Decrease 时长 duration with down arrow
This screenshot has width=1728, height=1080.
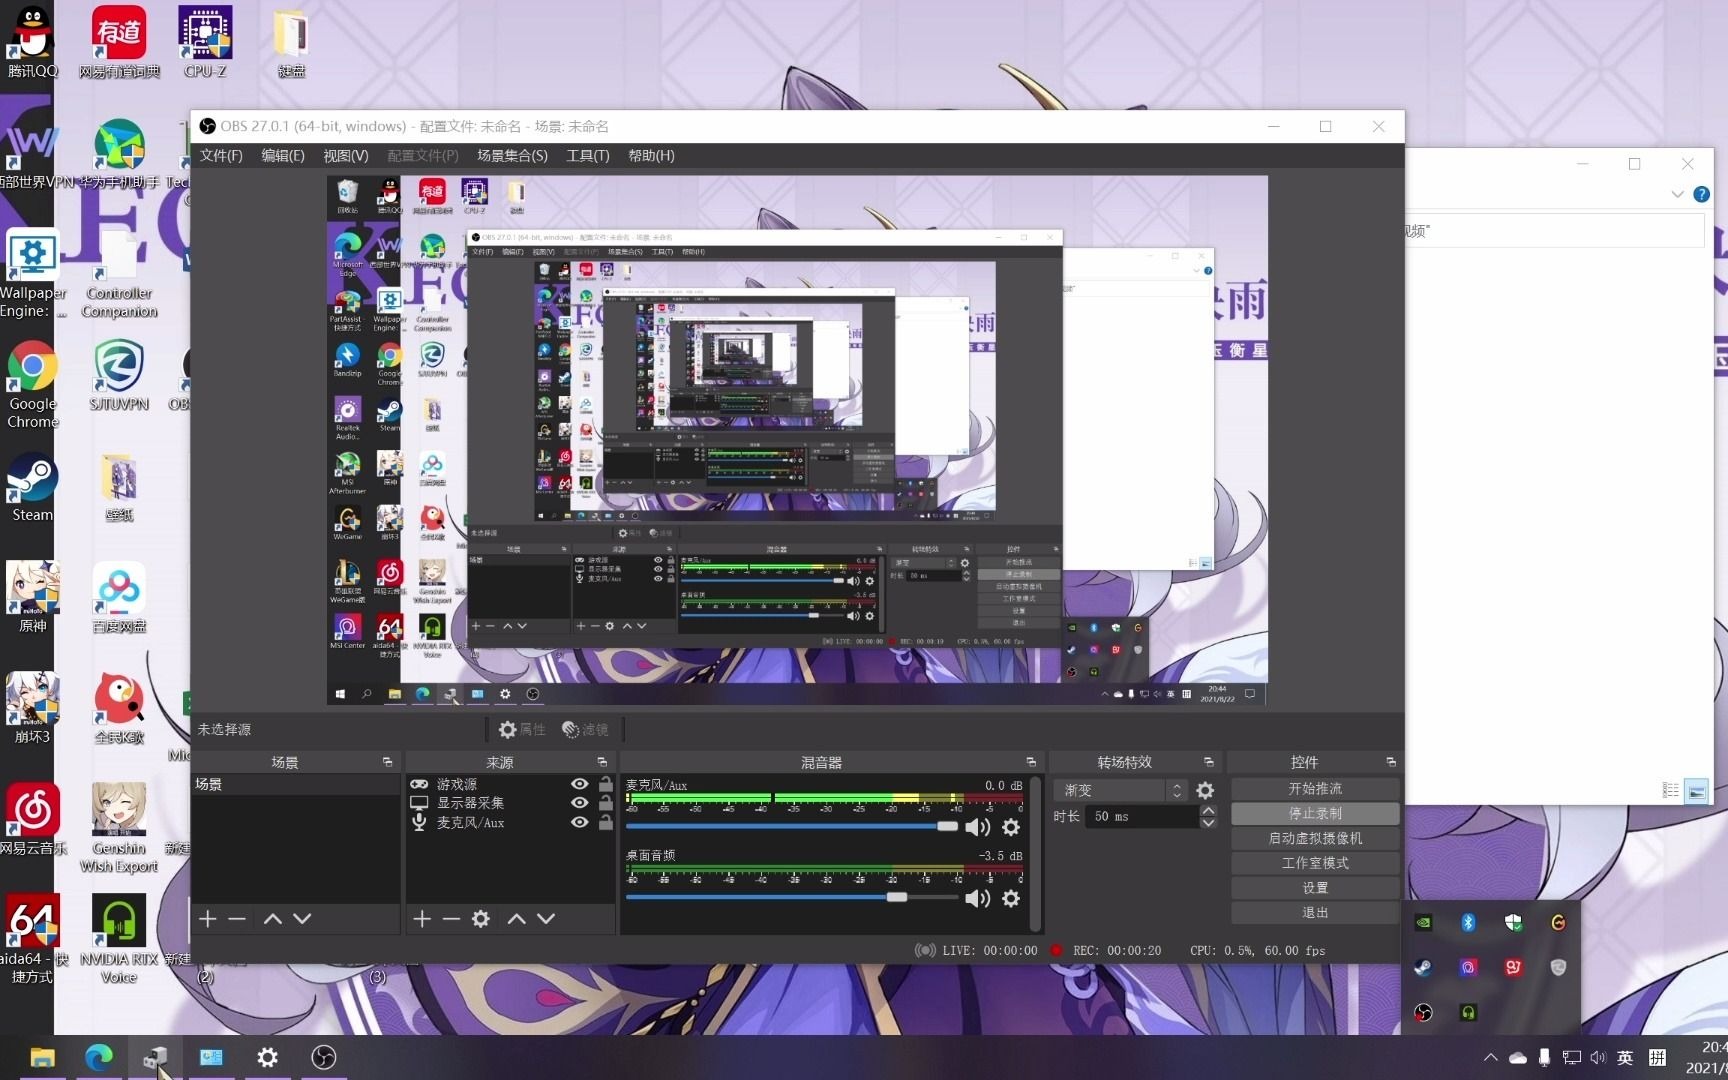1208,823
